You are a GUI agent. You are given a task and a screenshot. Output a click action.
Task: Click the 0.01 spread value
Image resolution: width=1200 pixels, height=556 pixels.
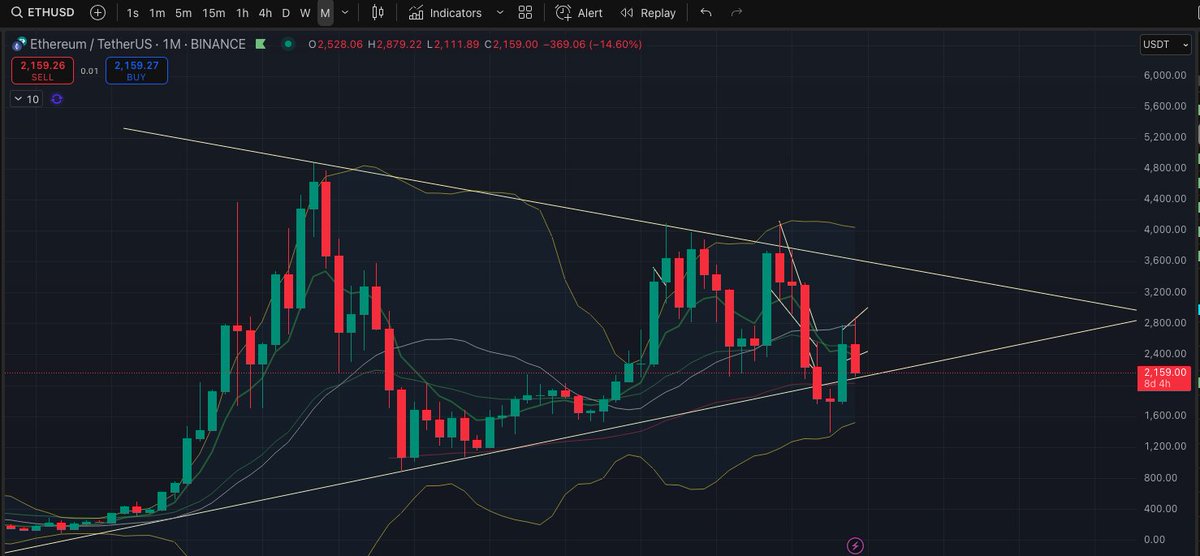click(x=90, y=70)
